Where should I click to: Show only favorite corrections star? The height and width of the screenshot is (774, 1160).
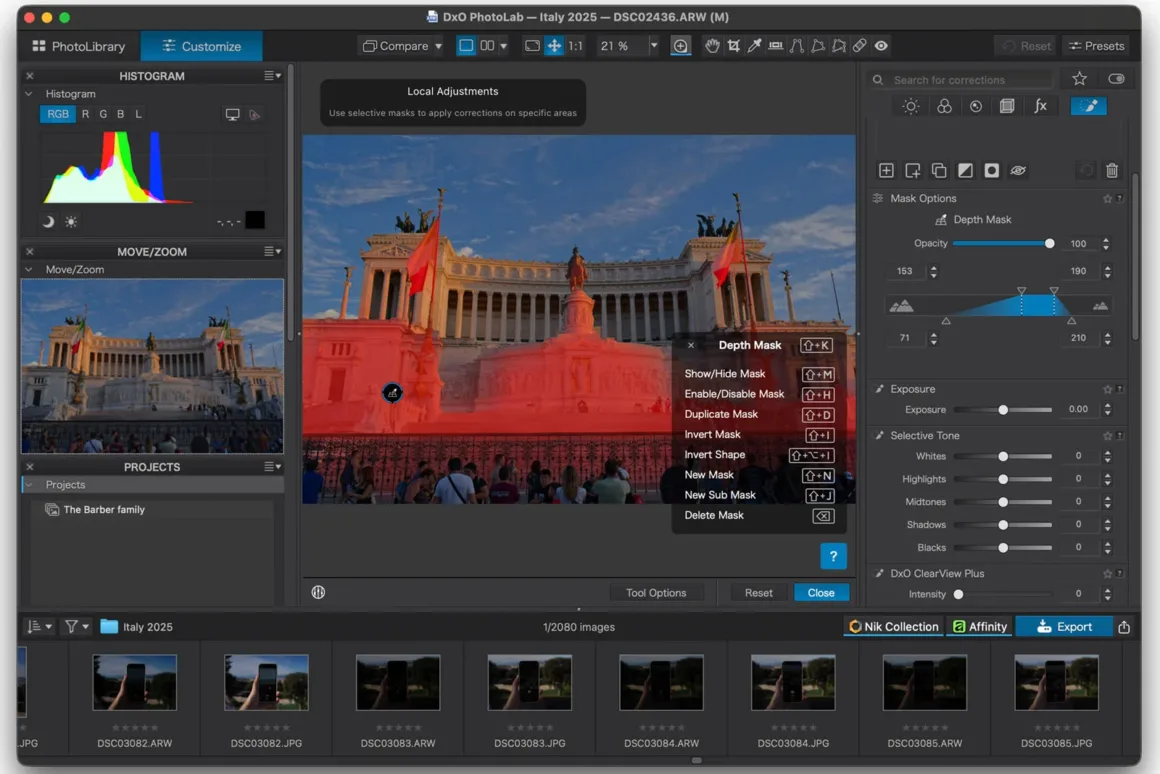pyautogui.click(x=1079, y=79)
